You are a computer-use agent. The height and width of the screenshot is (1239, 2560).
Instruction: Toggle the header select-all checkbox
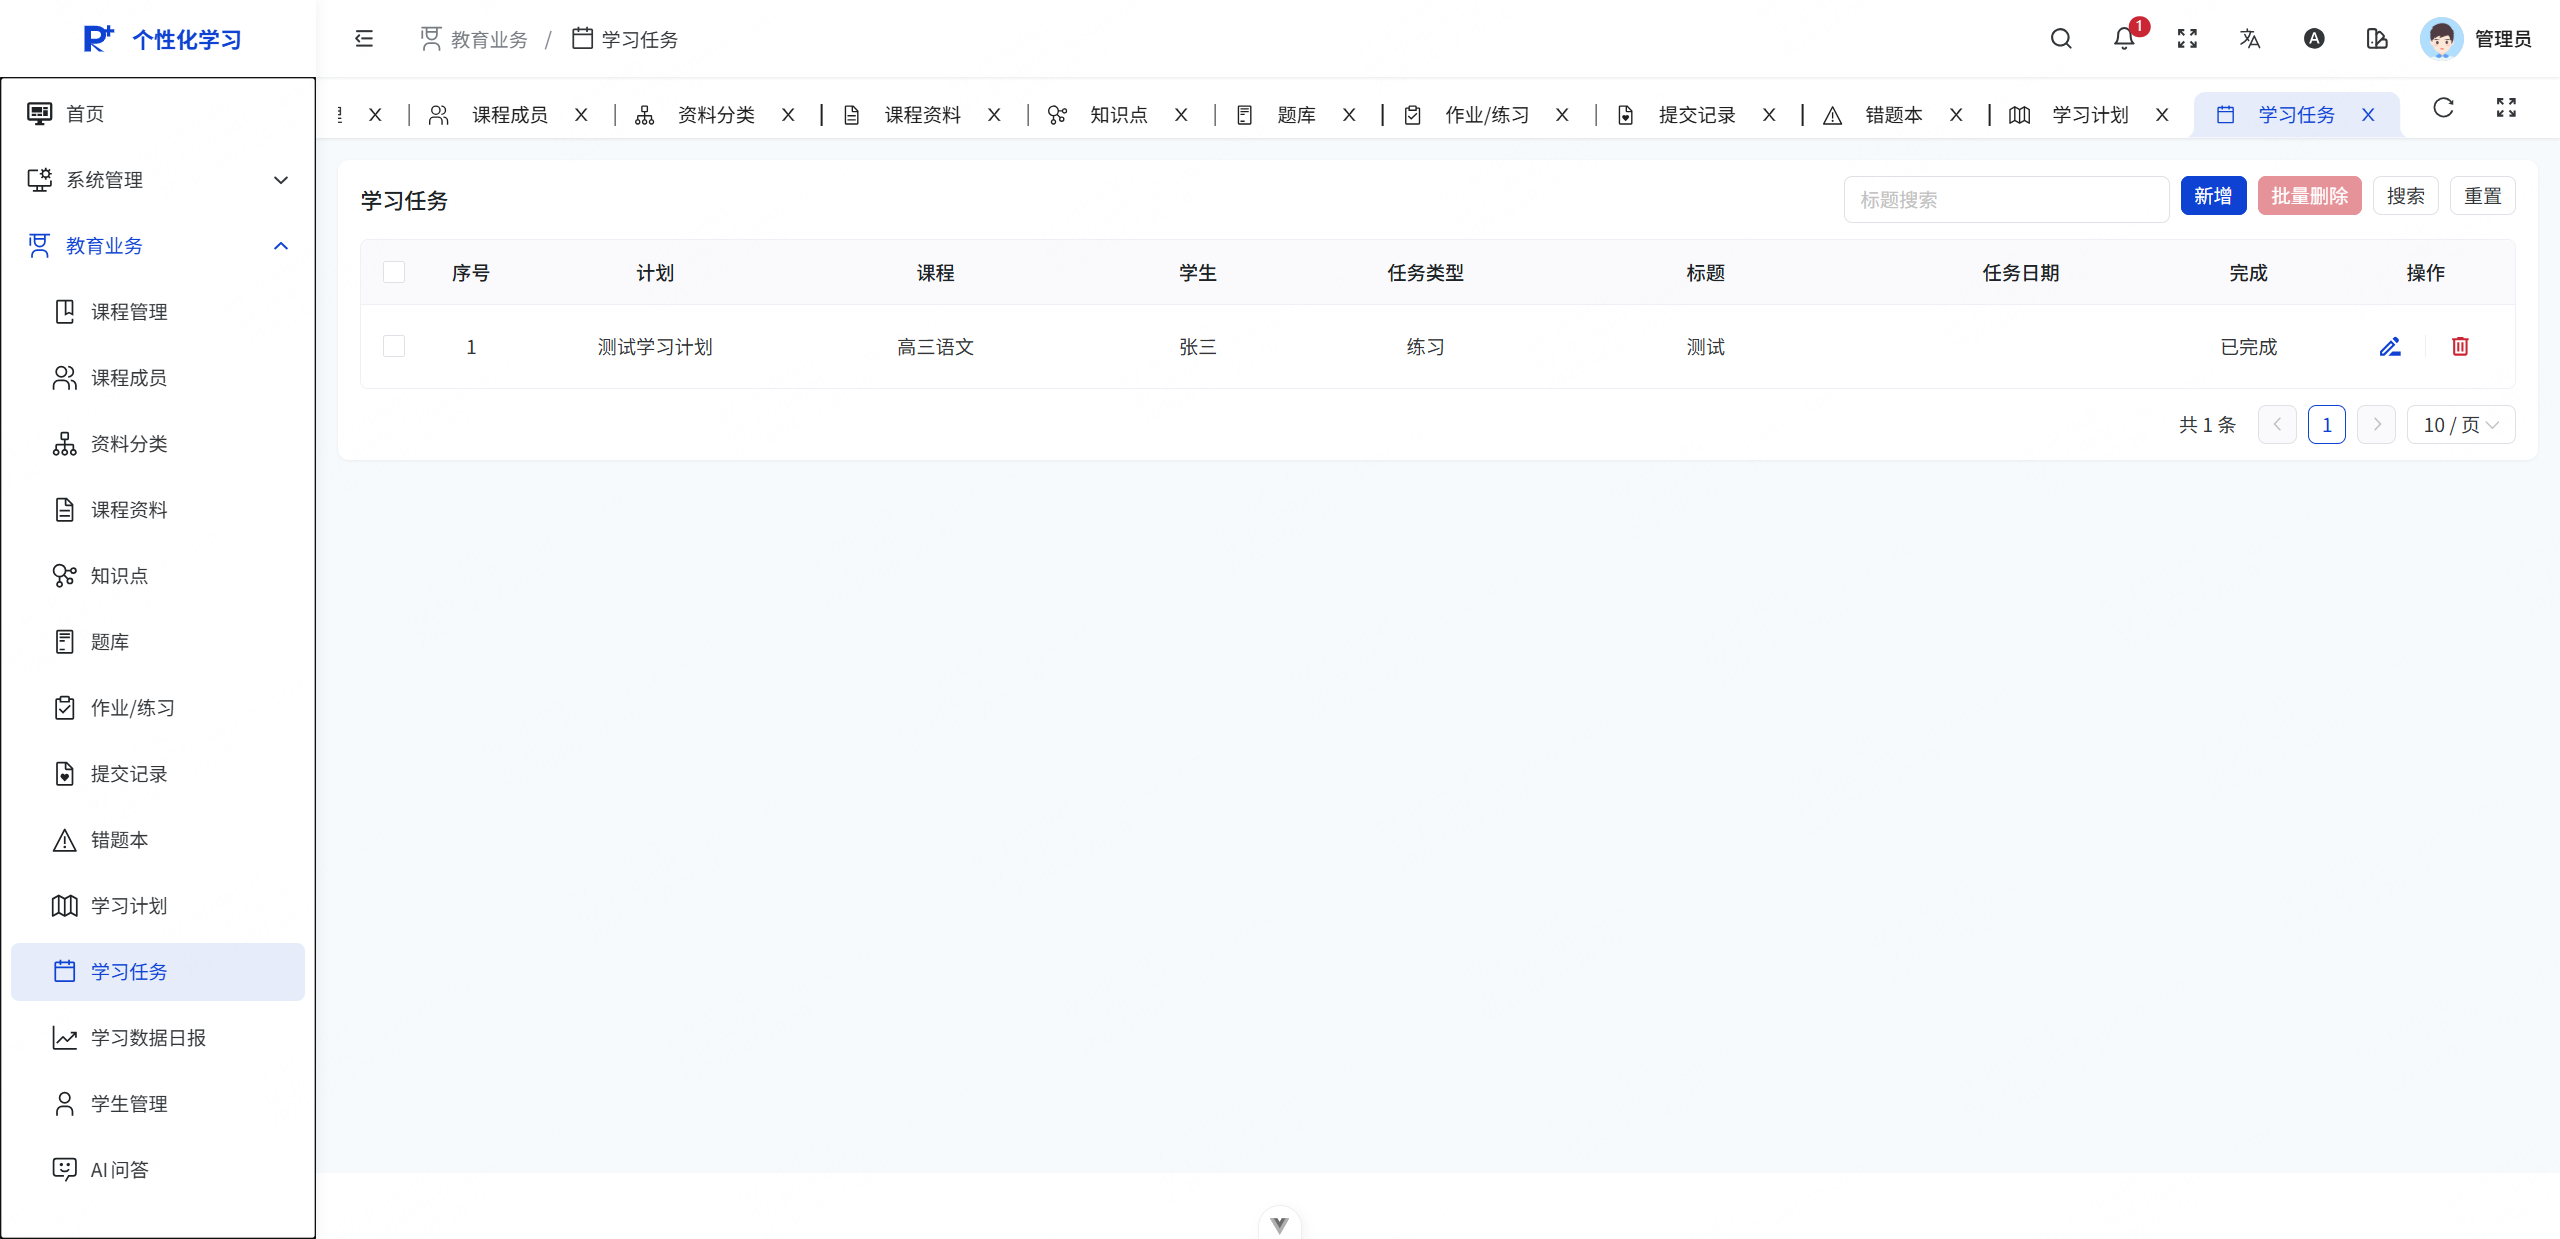click(394, 271)
